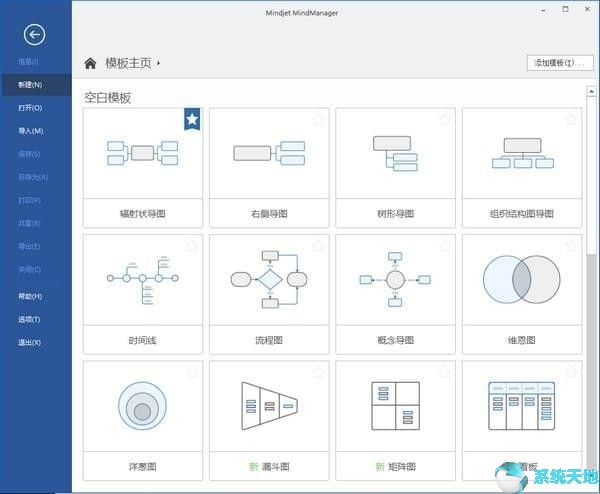
Task: Choose the 概念导图 concept map template
Action: (395, 294)
